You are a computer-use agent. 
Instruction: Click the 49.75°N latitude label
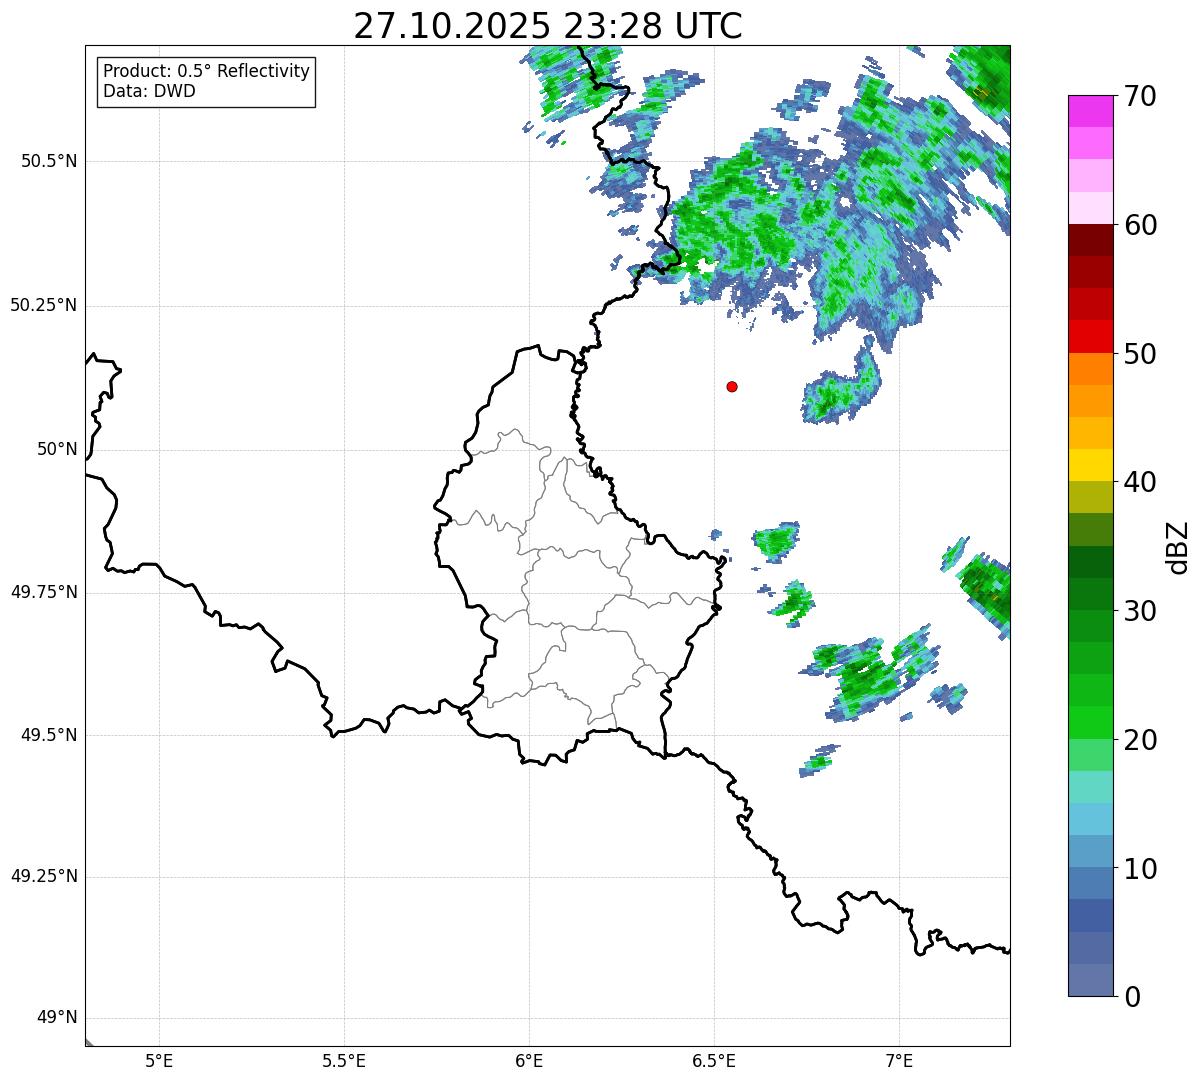43,592
